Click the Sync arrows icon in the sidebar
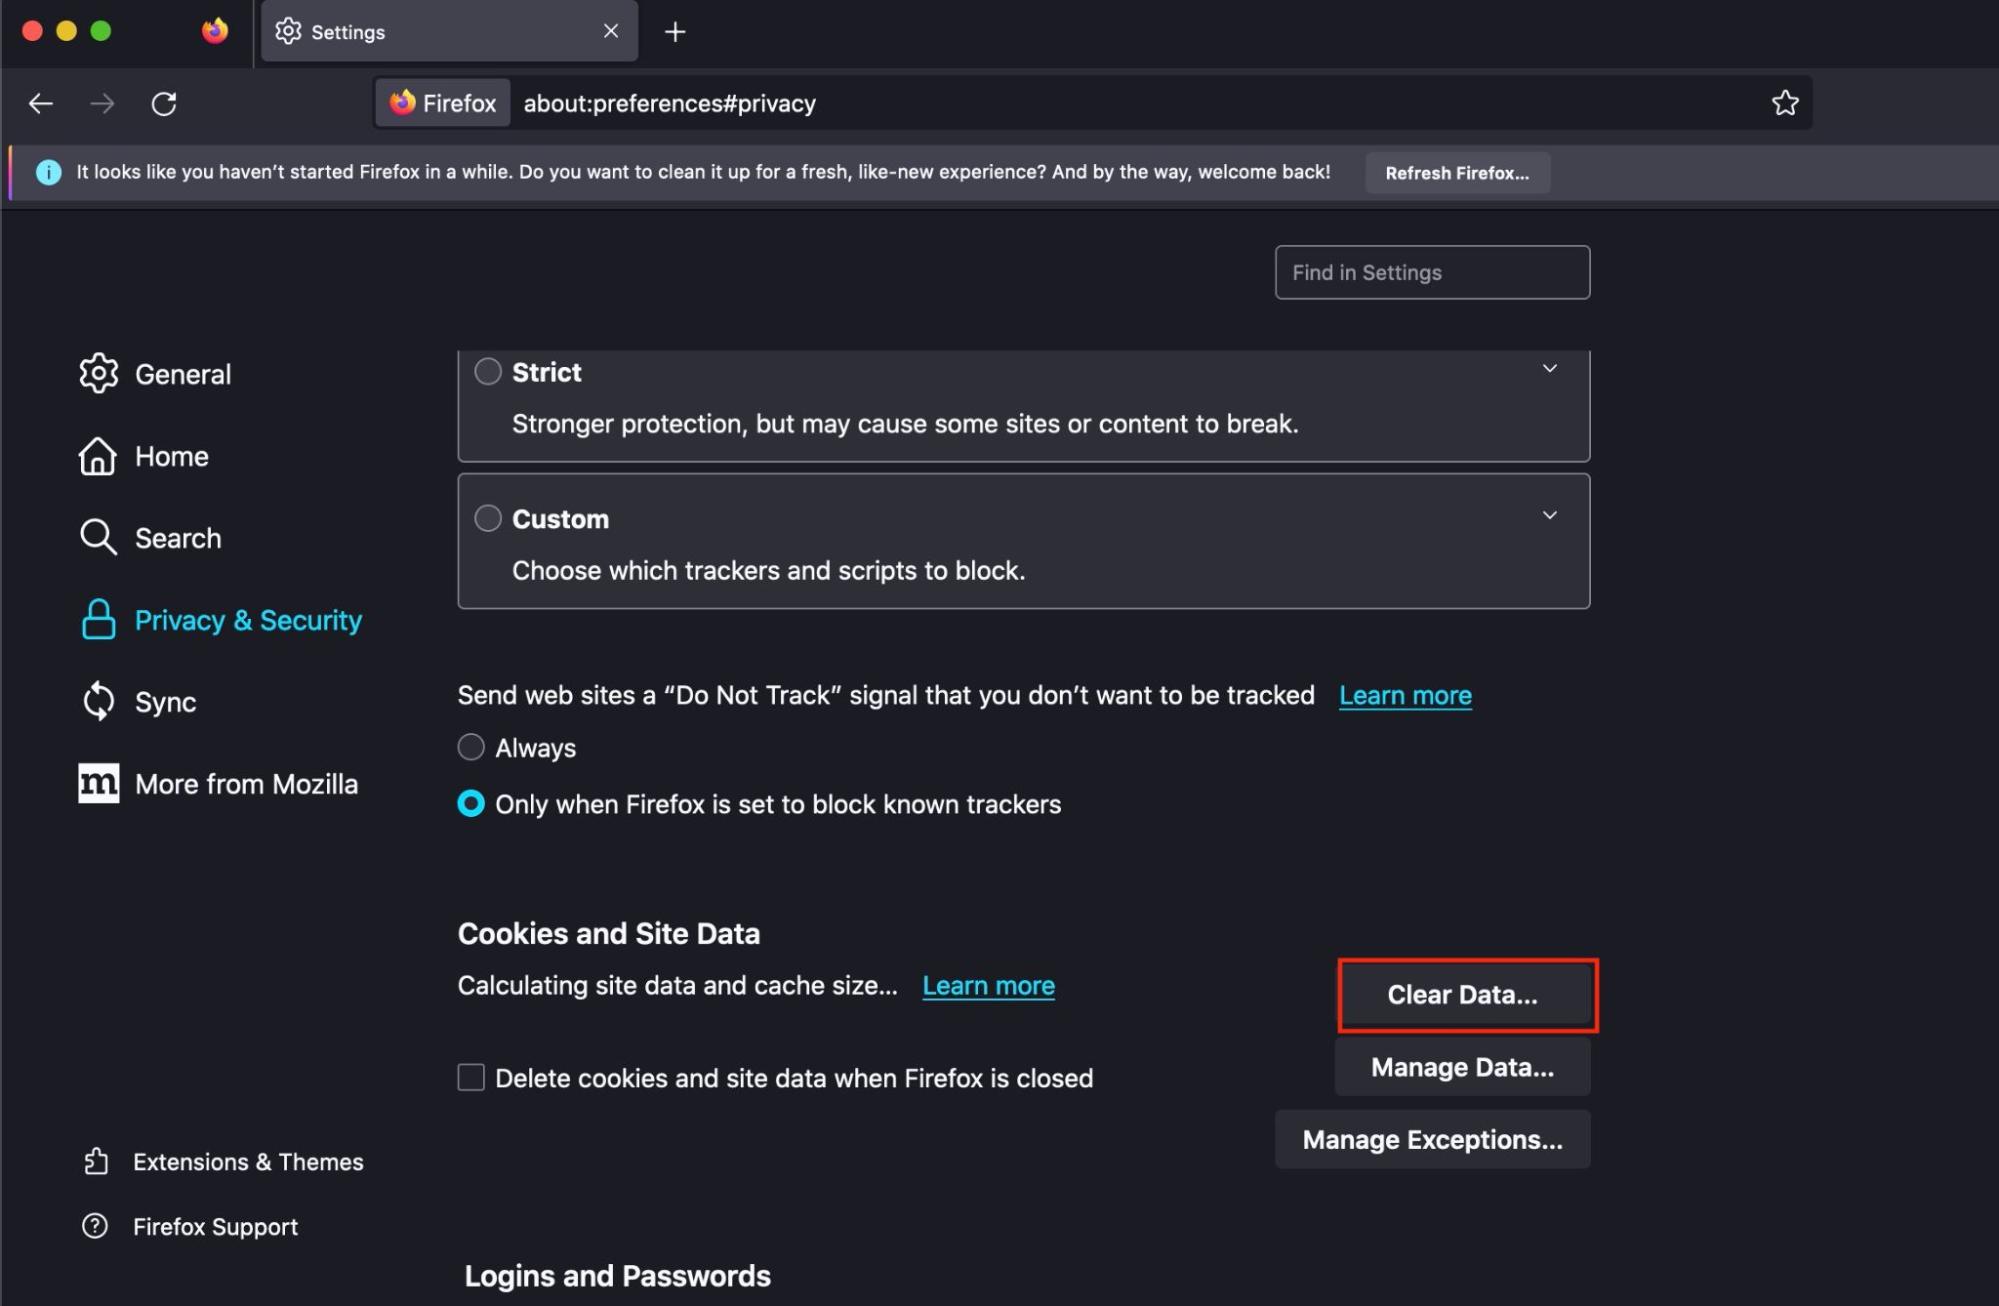 98,701
